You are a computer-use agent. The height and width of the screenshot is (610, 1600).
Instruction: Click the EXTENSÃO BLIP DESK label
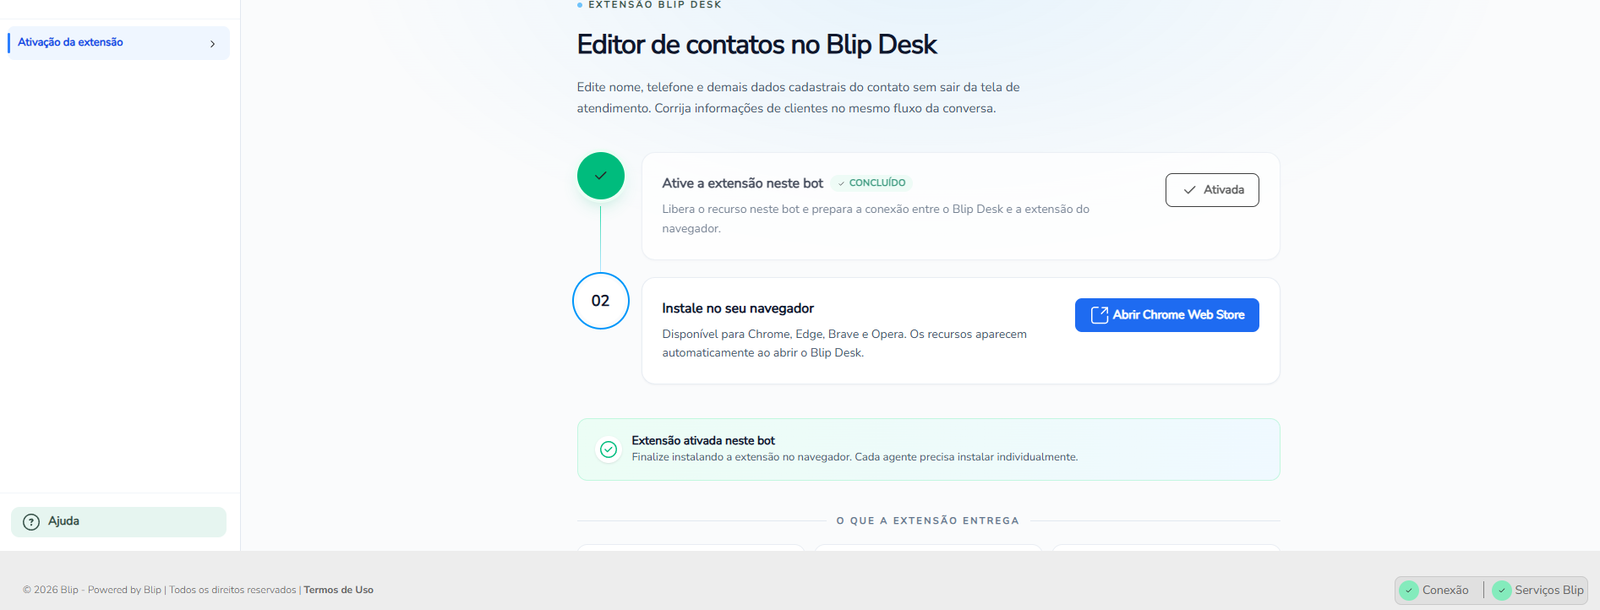point(655,5)
